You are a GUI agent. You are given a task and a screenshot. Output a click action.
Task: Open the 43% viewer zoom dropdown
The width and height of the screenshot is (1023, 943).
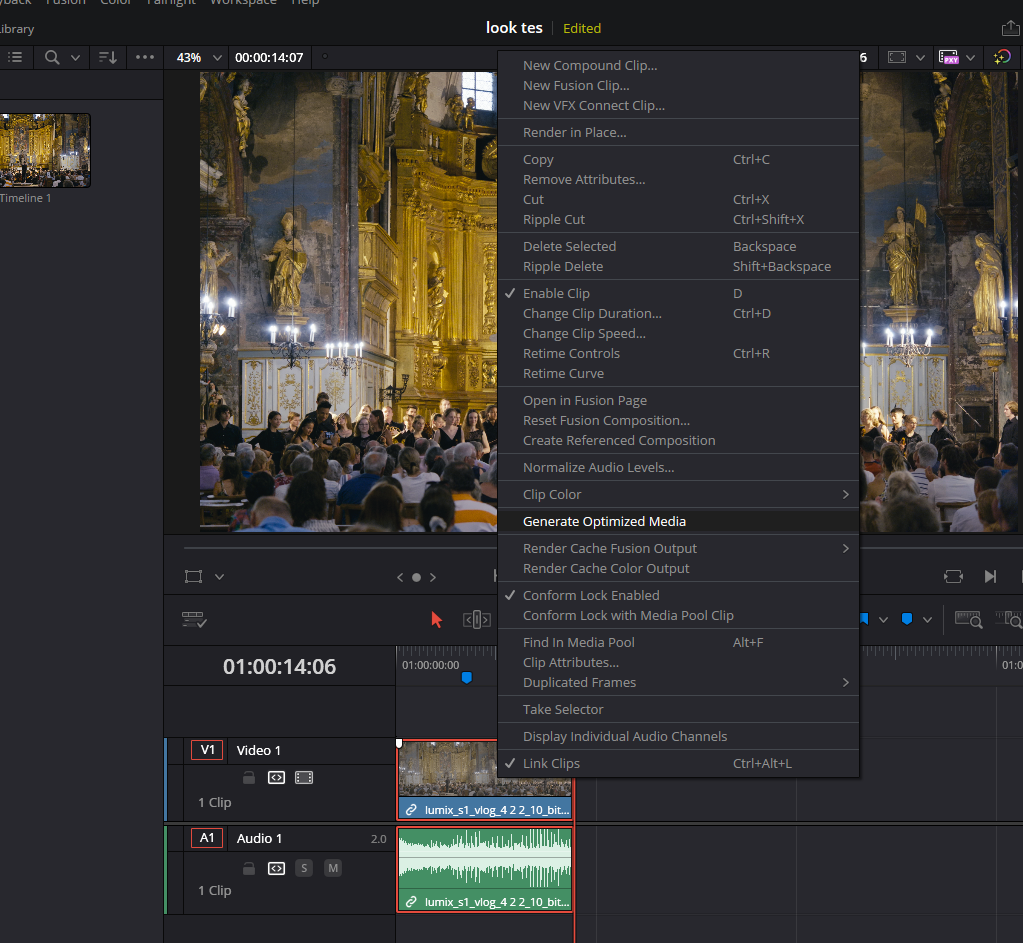click(200, 57)
